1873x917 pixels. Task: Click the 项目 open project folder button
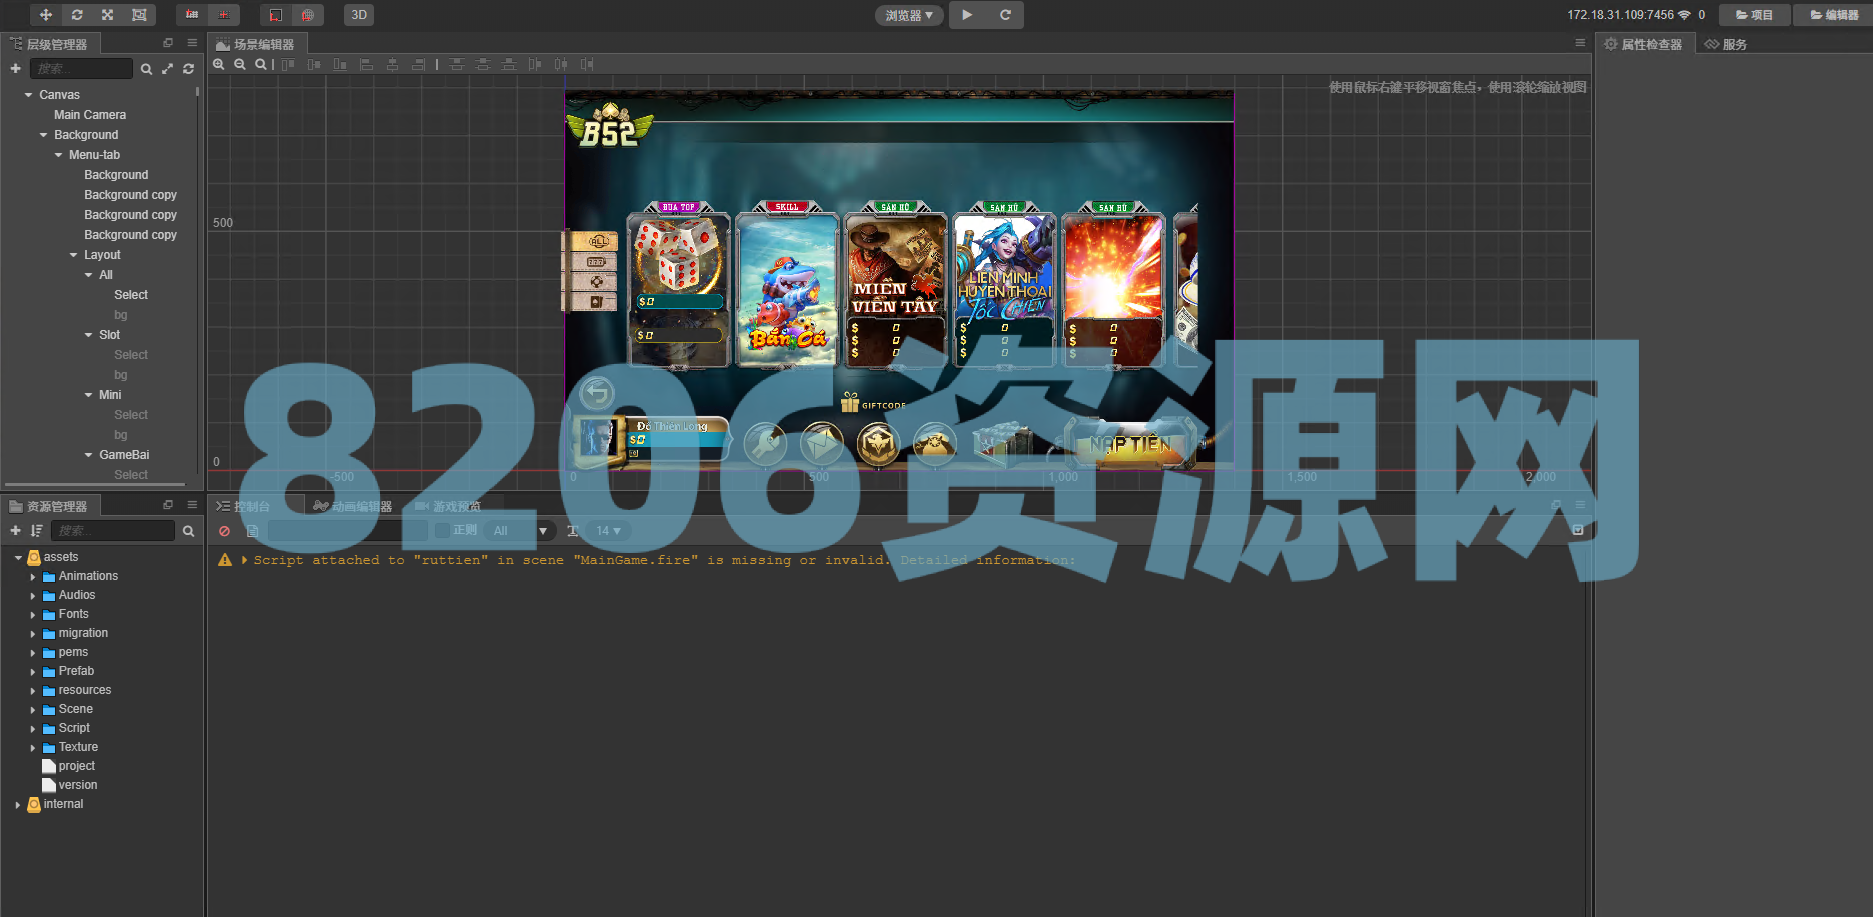tap(1754, 15)
